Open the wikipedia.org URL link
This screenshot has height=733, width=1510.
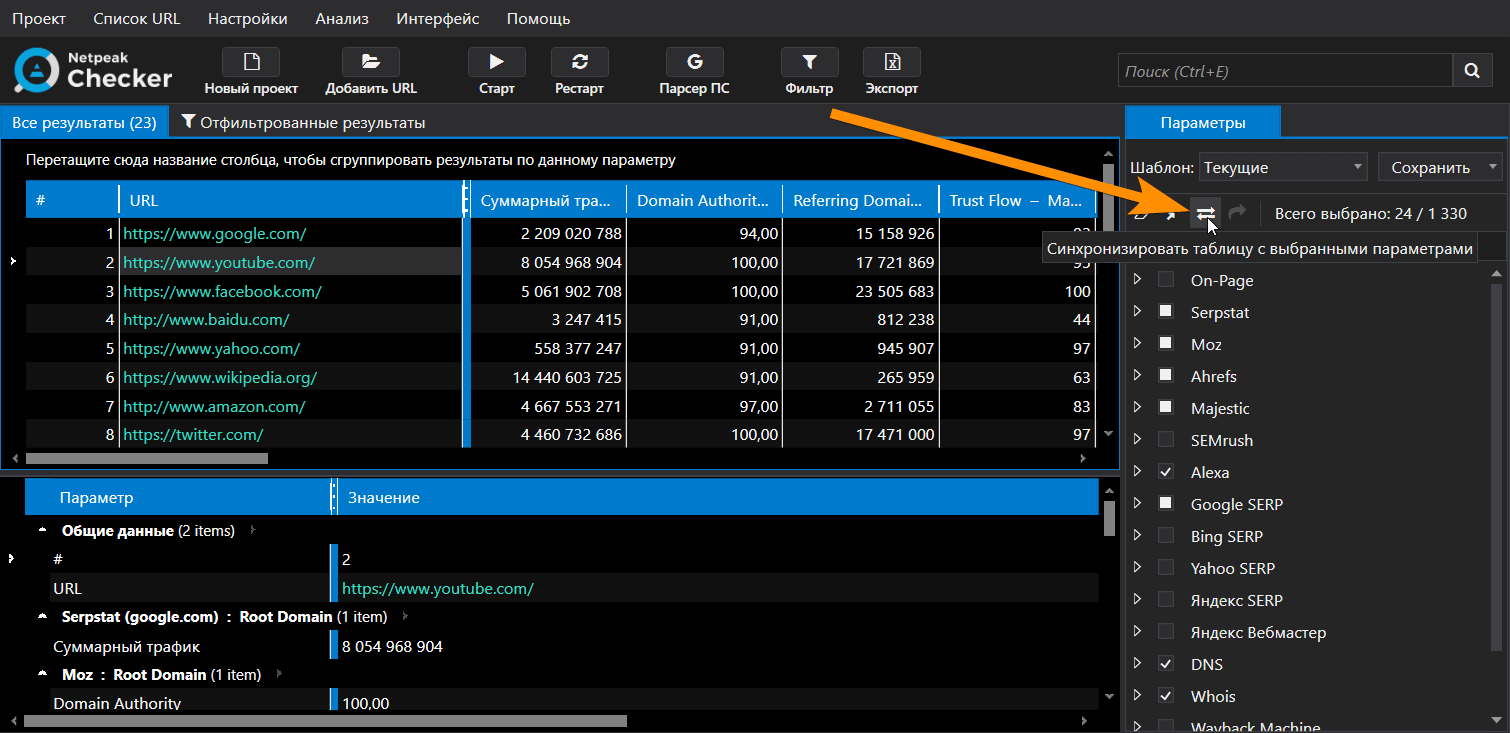pyautogui.click(x=220, y=378)
